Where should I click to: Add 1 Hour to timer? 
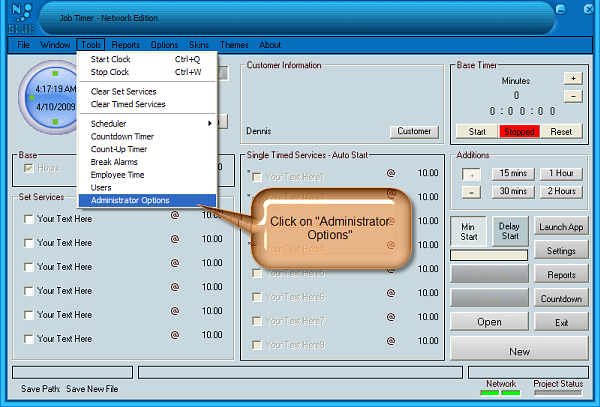[x=561, y=173]
